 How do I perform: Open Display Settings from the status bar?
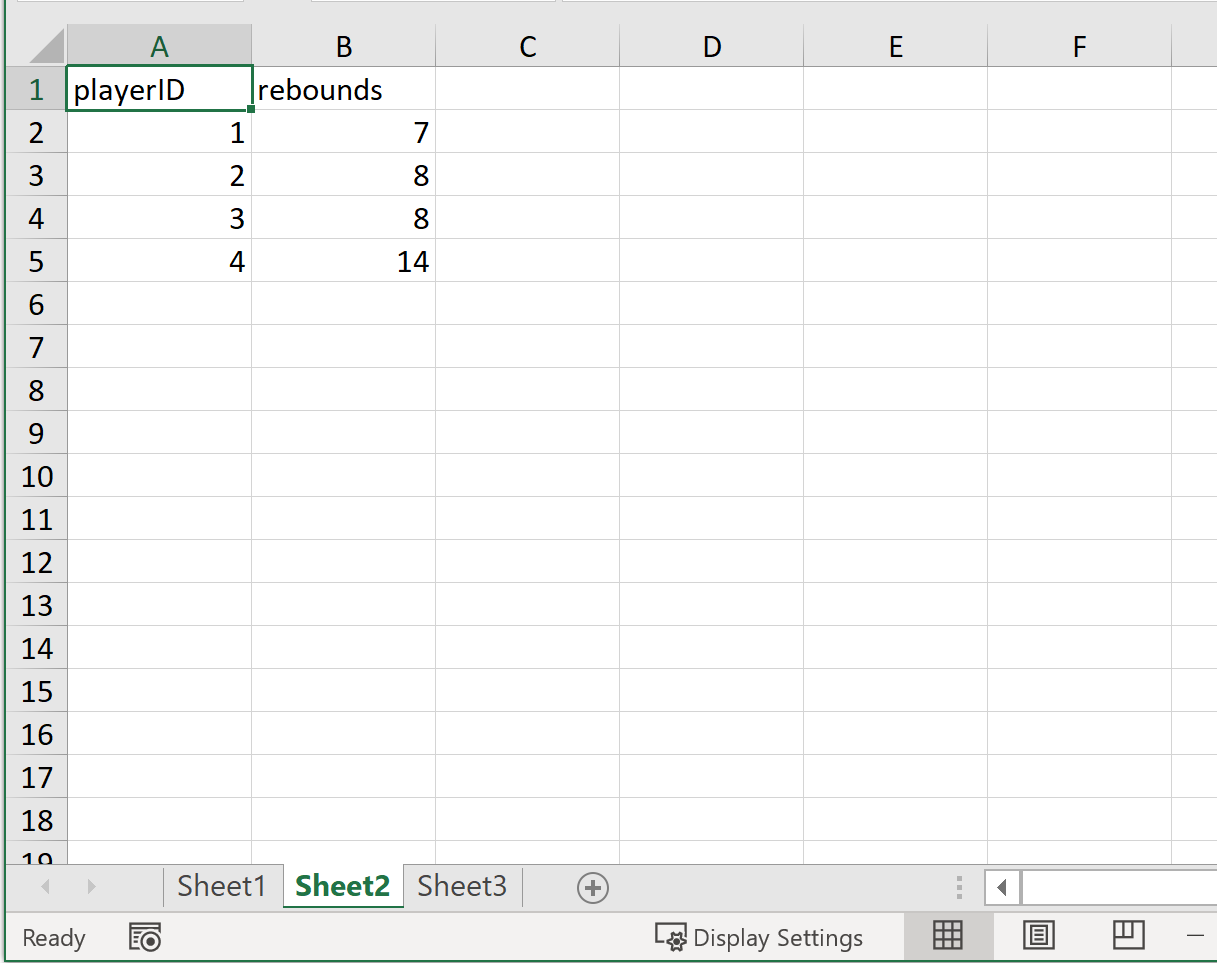[762, 937]
